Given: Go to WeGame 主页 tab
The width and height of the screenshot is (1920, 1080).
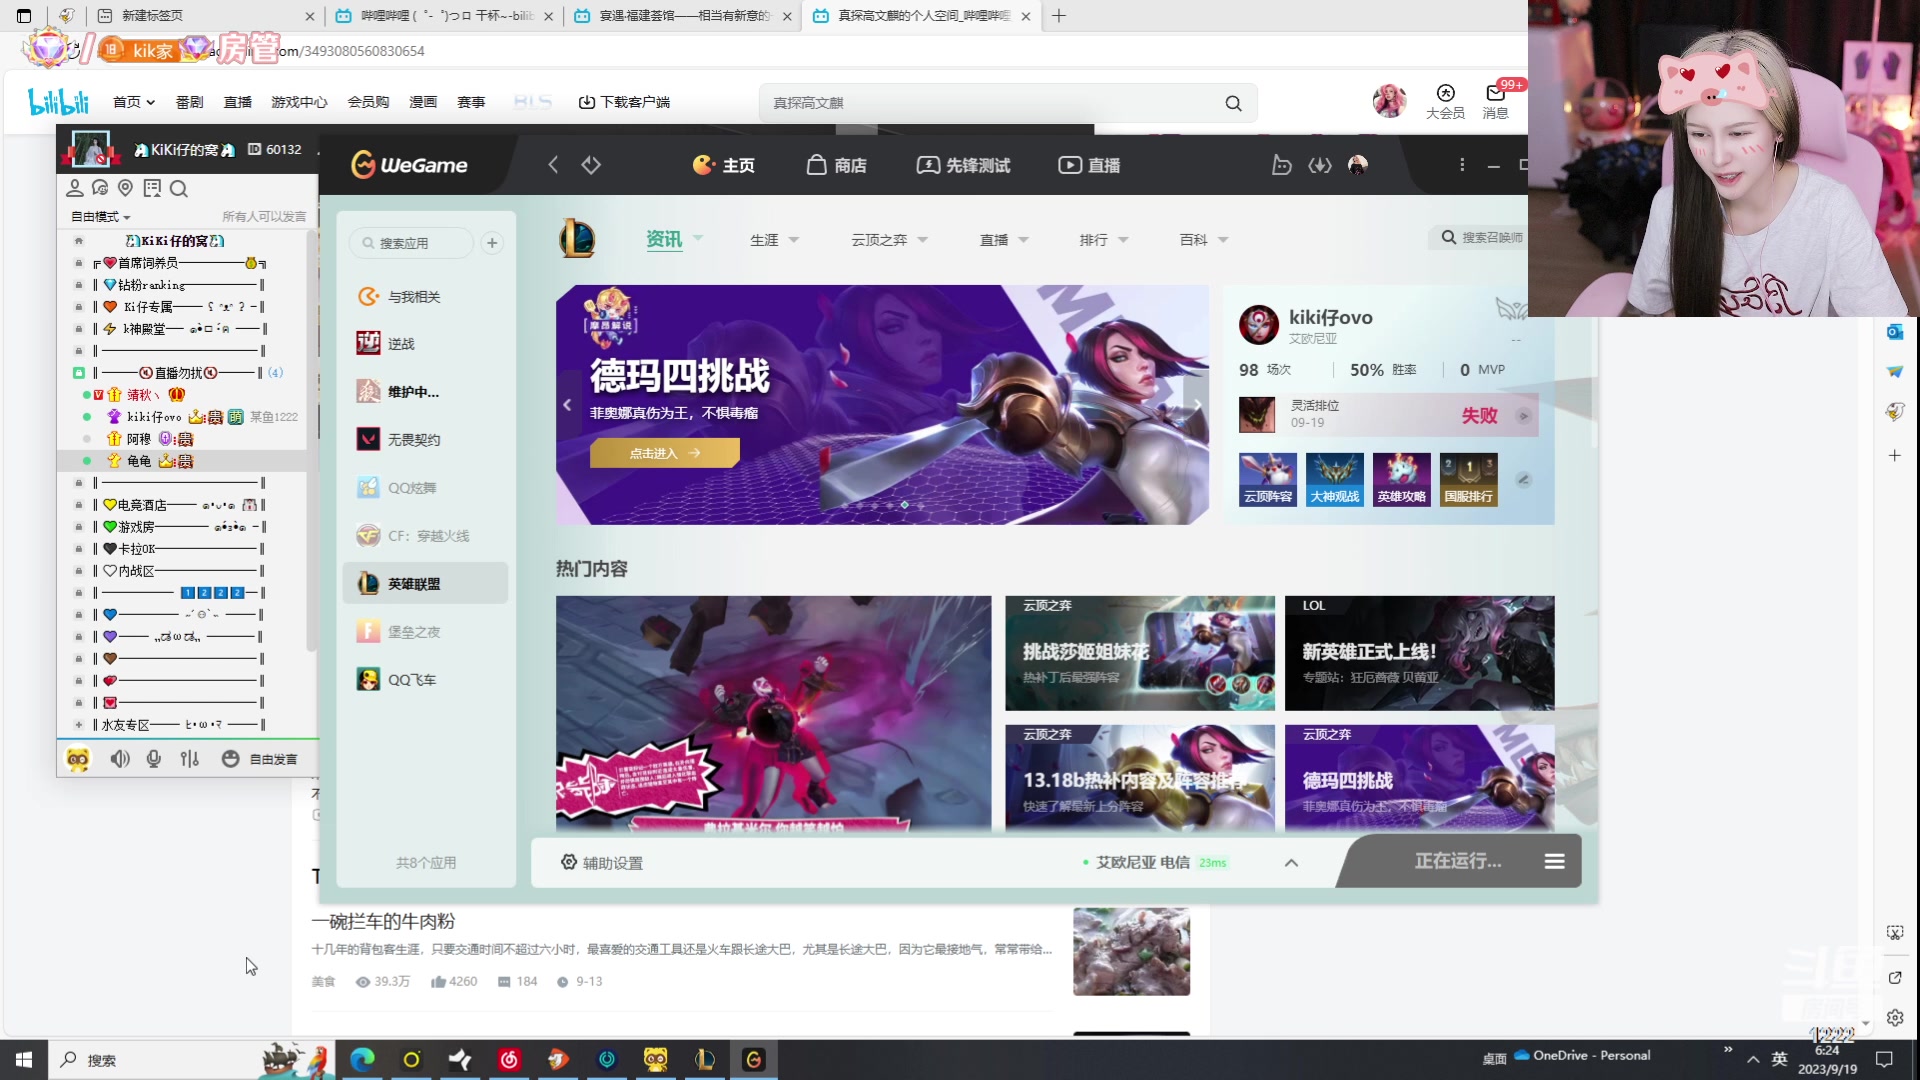Looking at the screenshot, I should 723,165.
